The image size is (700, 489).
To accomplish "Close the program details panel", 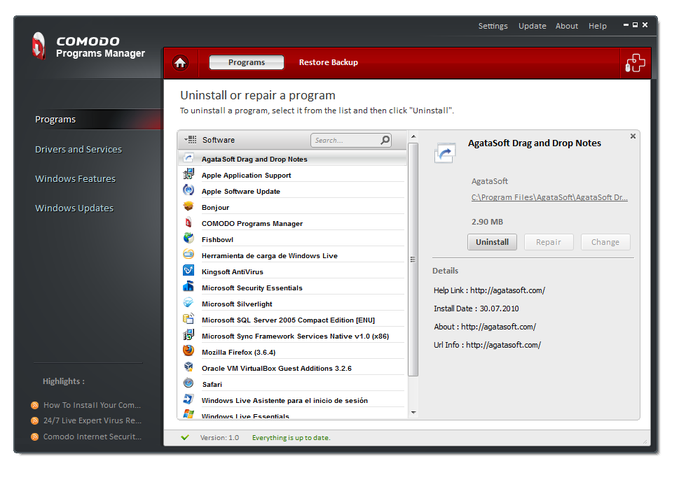I will click(x=633, y=136).
